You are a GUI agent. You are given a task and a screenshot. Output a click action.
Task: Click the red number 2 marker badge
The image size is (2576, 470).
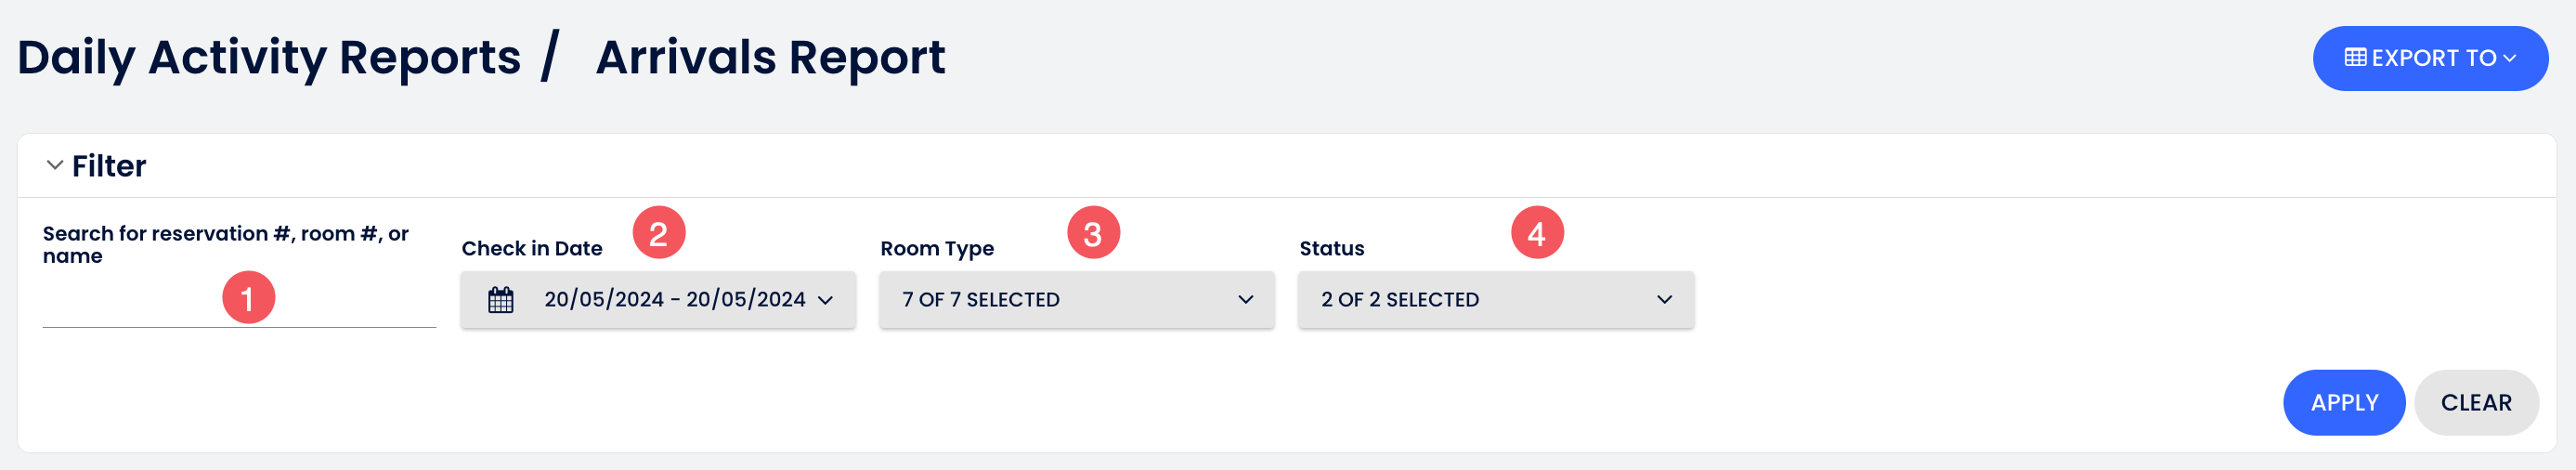coord(658,233)
